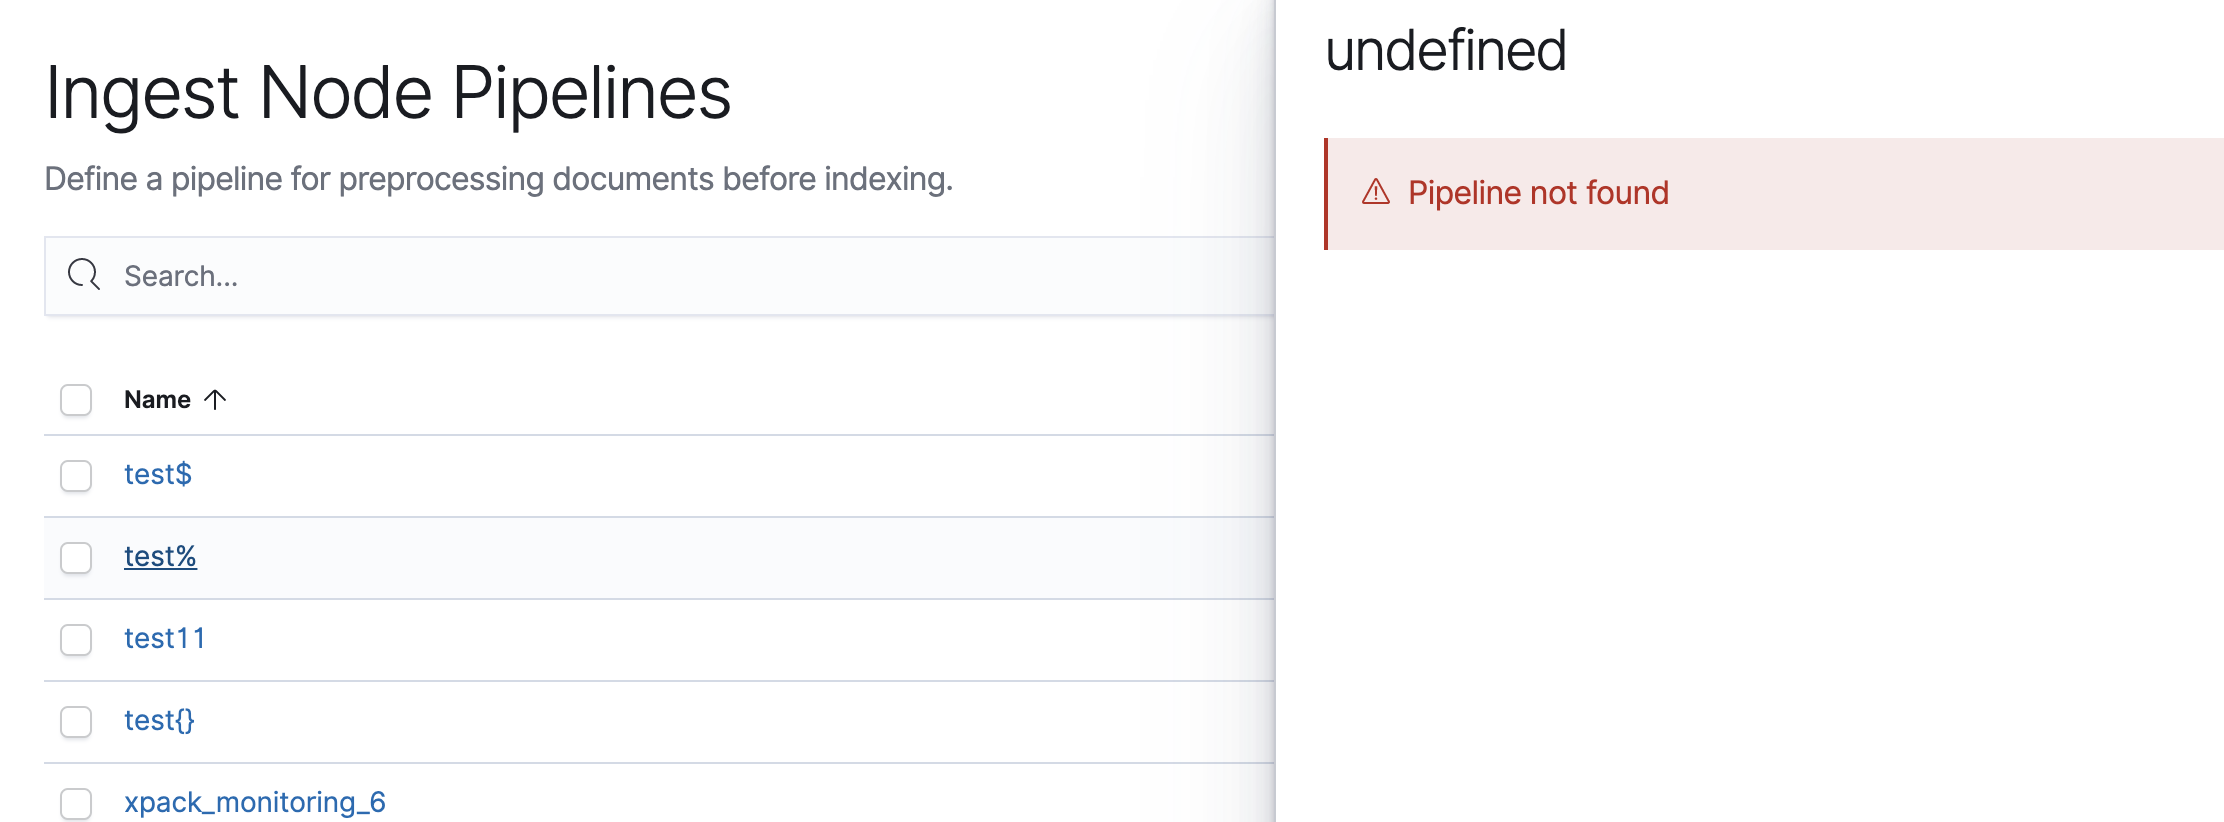Image resolution: width=2224 pixels, height=822 pixels.
Task: Click the undefined panel title
Action: click(1447, 48)
